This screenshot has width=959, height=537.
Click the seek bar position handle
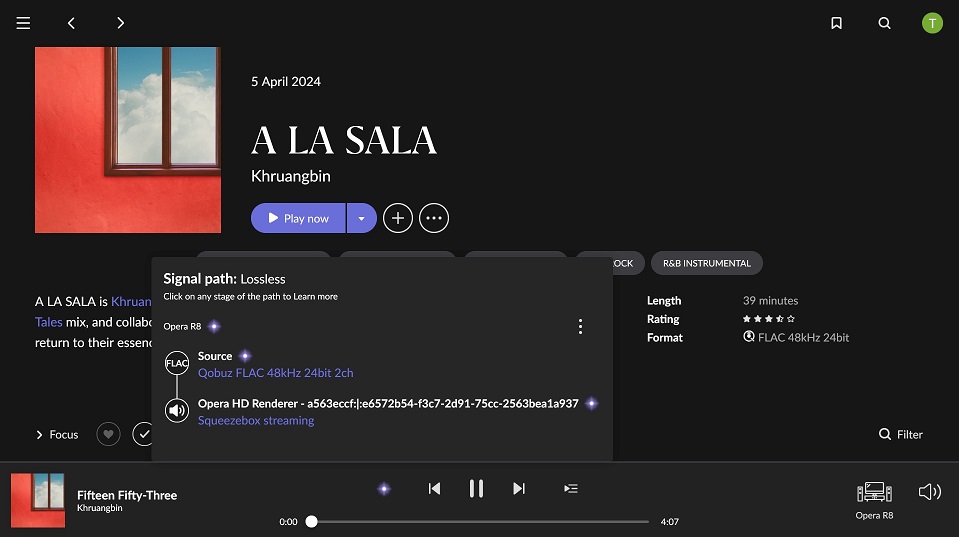coord(311,522)
